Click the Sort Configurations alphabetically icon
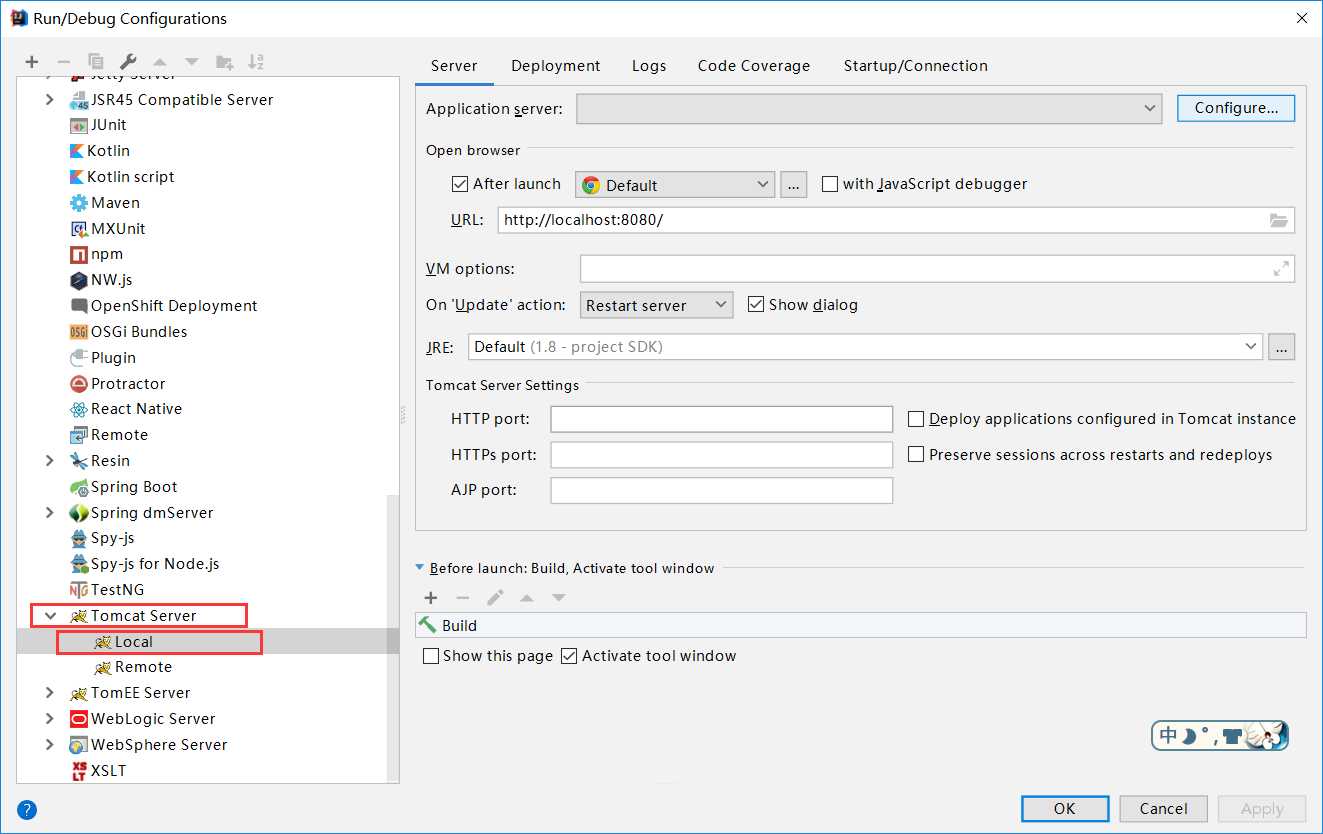Viewport: 1323px width, 834px height. (x=256, y=62)
